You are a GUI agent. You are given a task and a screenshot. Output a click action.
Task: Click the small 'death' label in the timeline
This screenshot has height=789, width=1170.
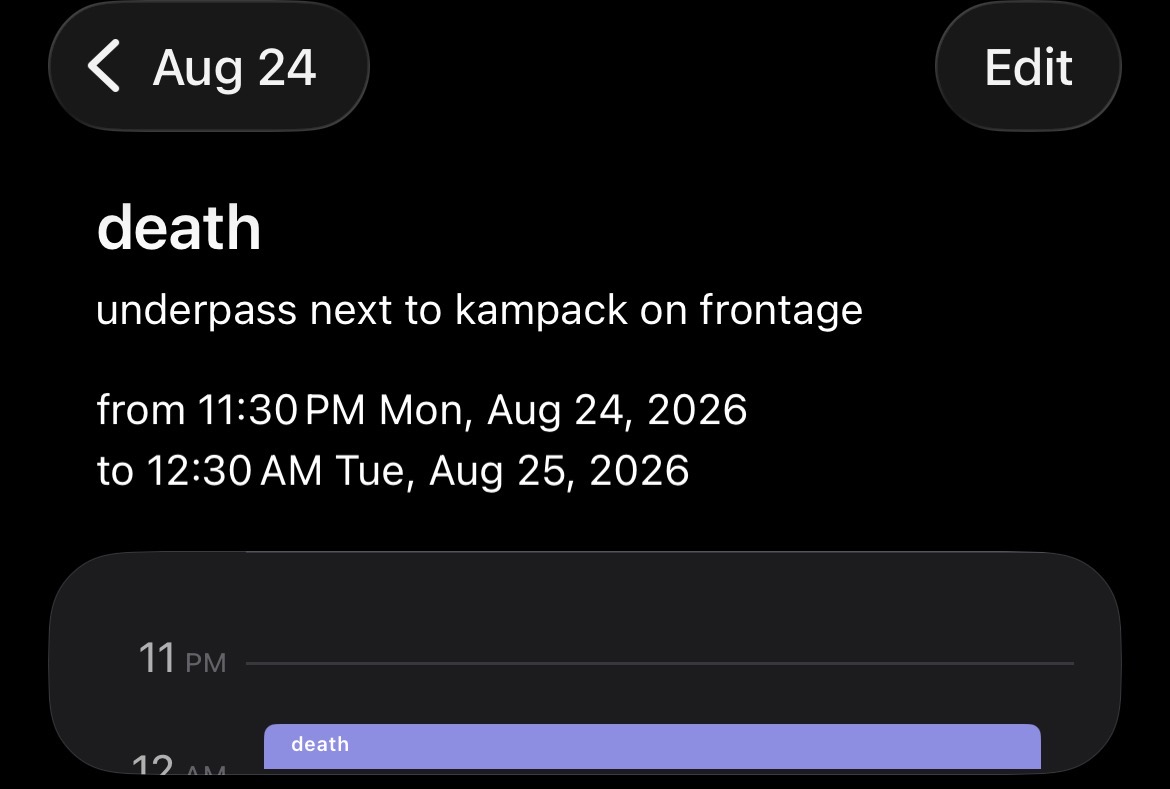(x=320, y=744)
